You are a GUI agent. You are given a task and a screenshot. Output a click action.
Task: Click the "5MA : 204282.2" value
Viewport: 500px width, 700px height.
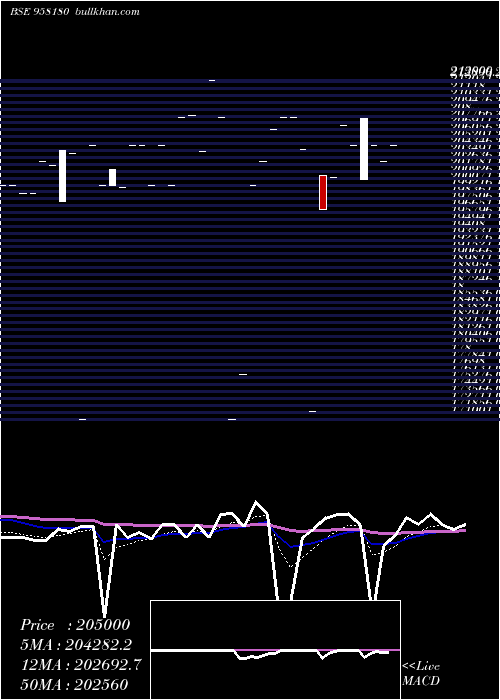[x=75, y=645]
